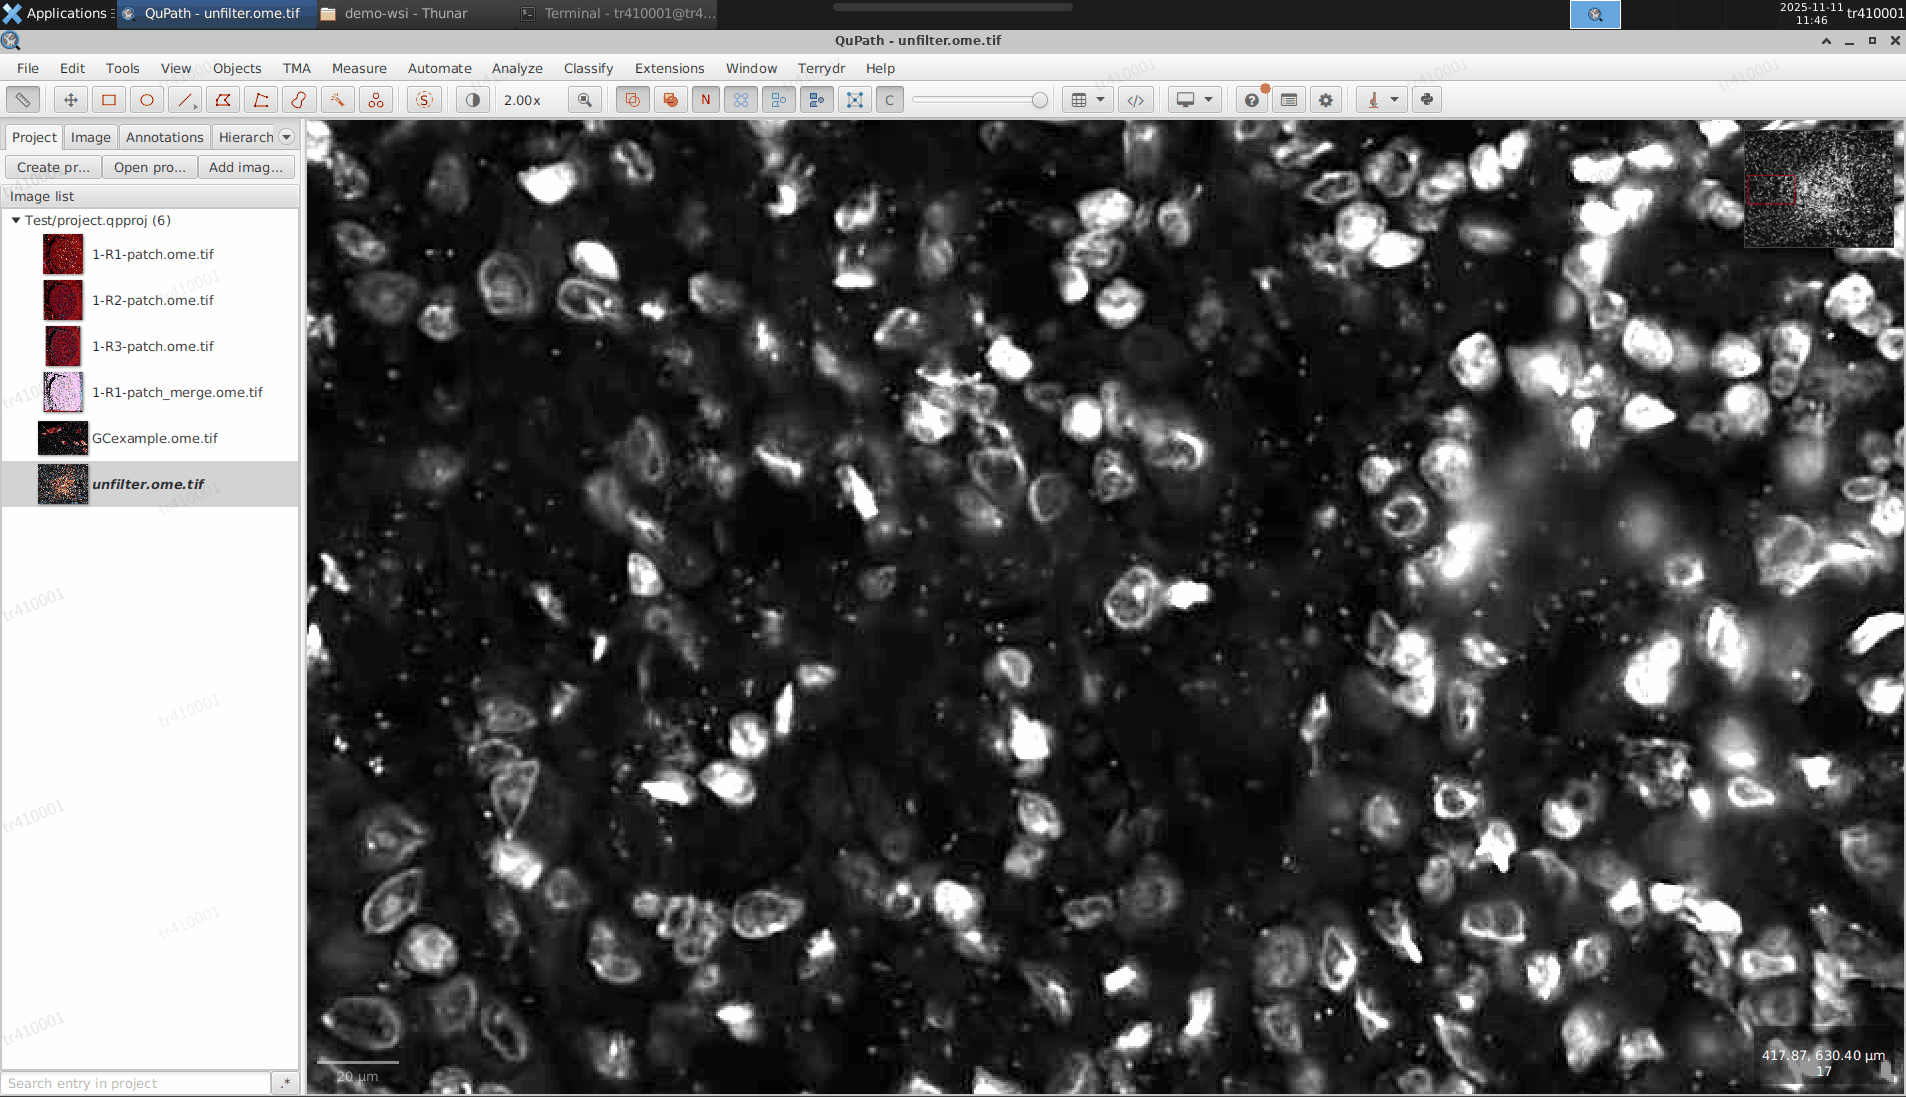1906x1097 pixels.
Task: Open the Analyze menu
Action: tap(517, 68)
